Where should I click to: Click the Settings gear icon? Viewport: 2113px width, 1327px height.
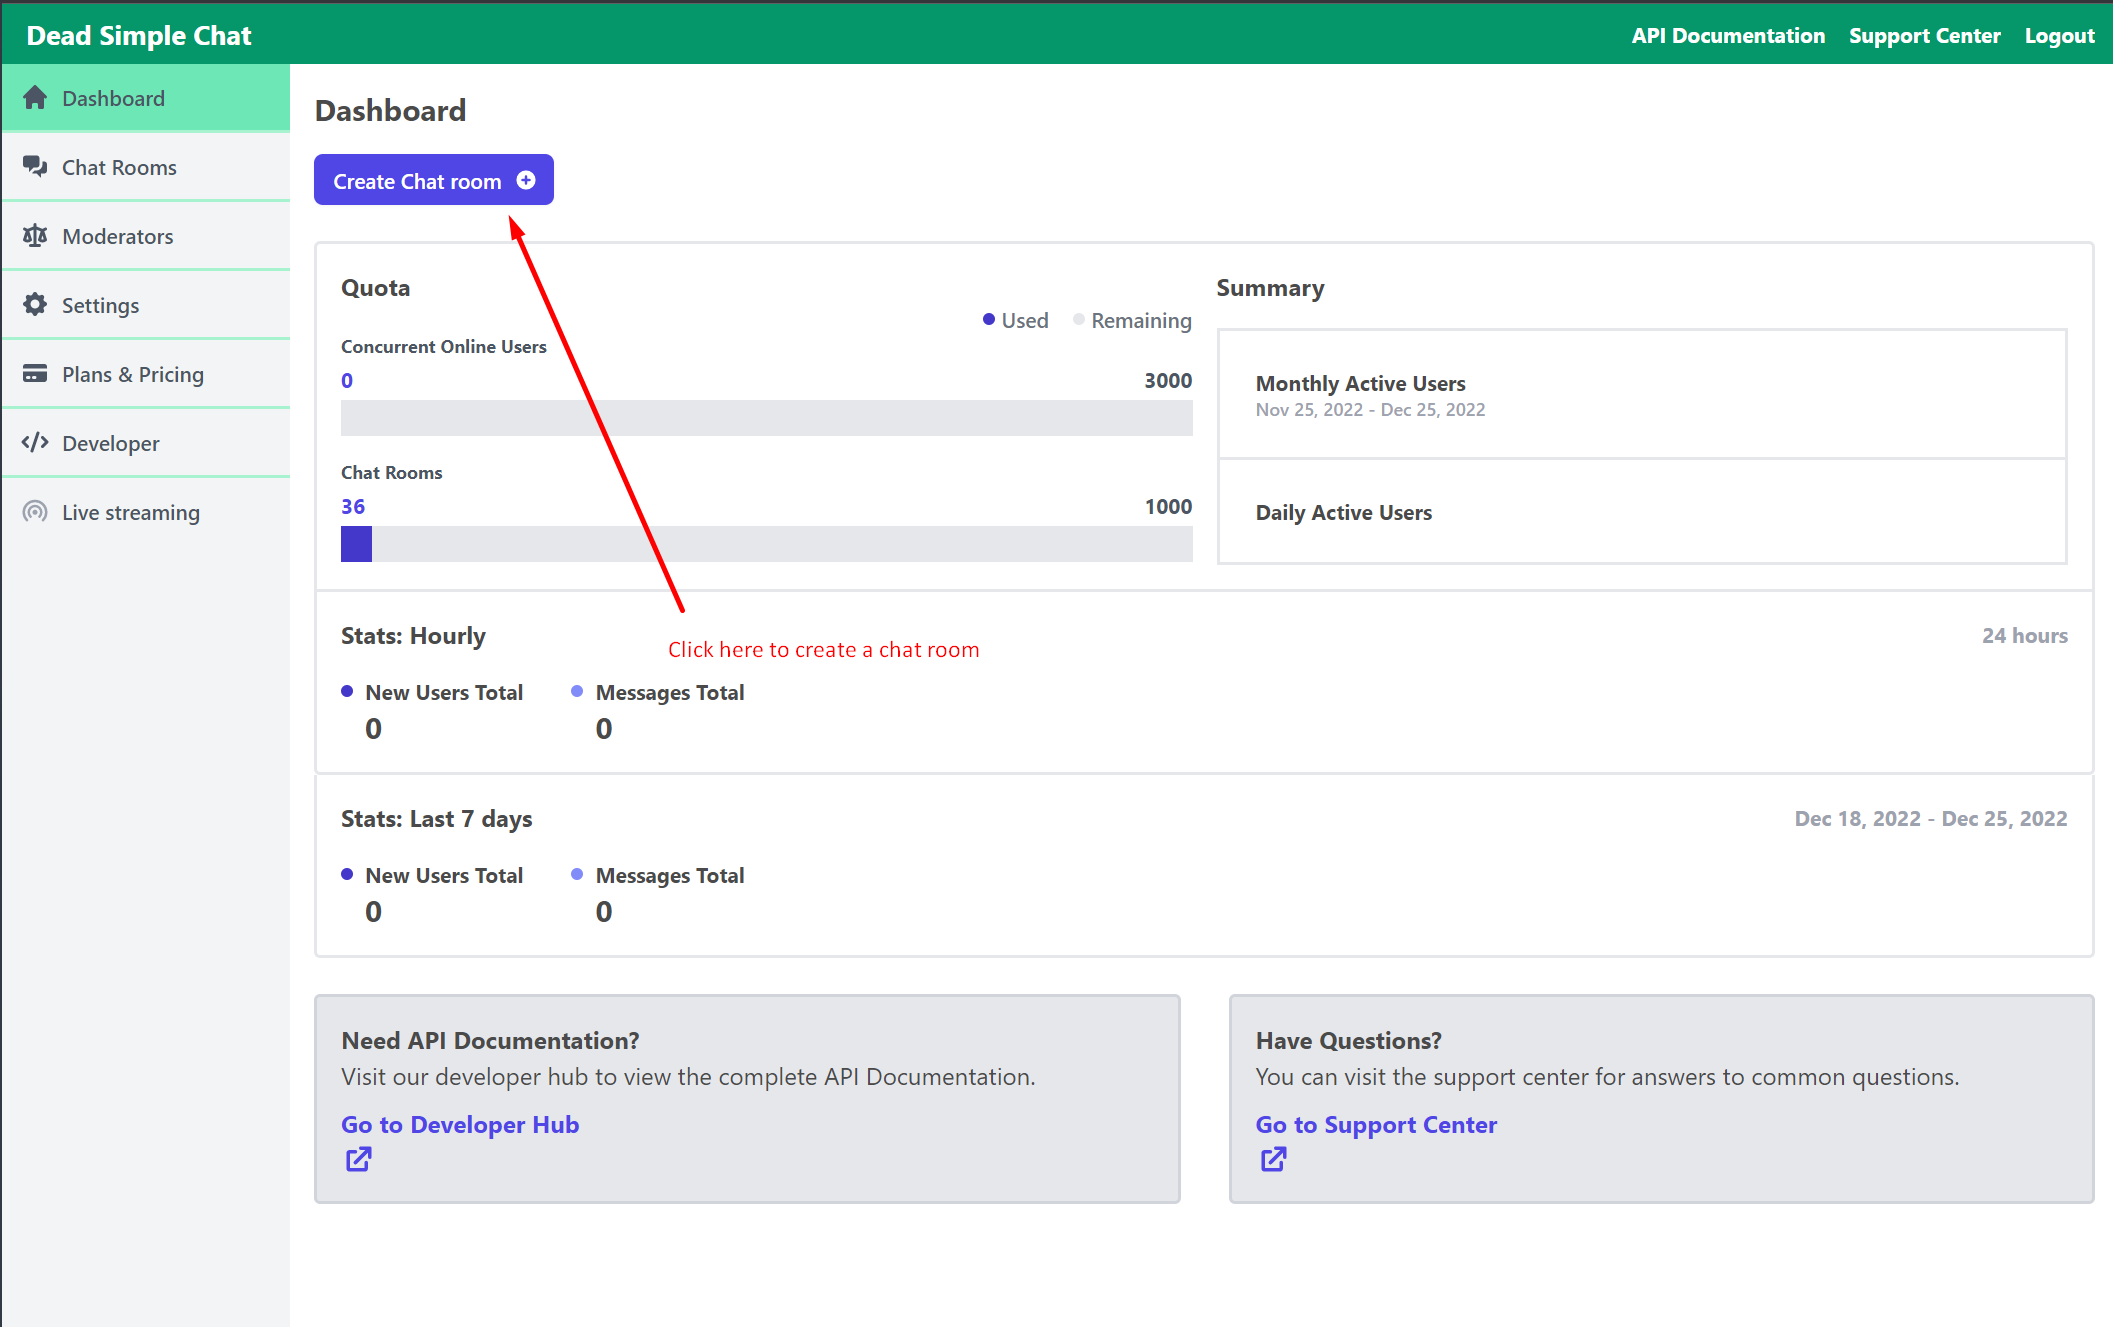click(35, 305)
